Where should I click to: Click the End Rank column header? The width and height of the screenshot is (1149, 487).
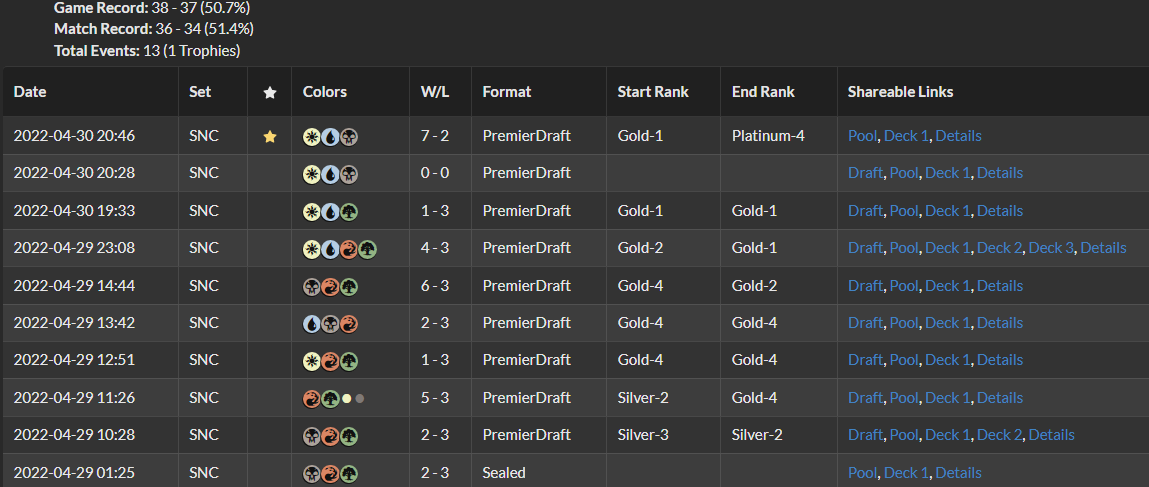click(x=763, y=92)
